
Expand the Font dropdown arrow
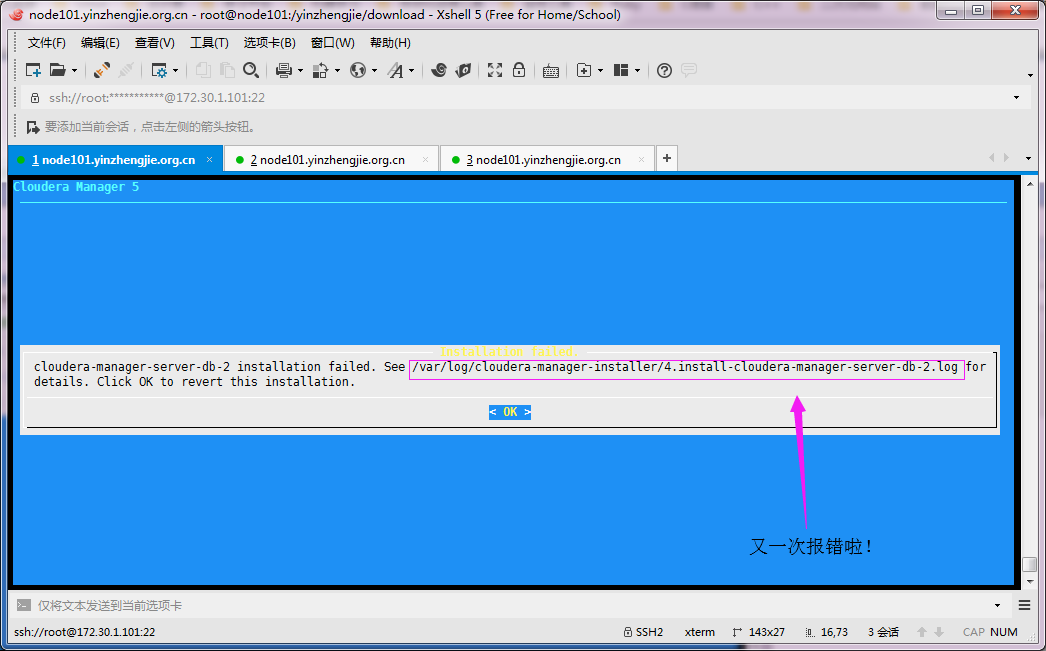tap(412, 70)
